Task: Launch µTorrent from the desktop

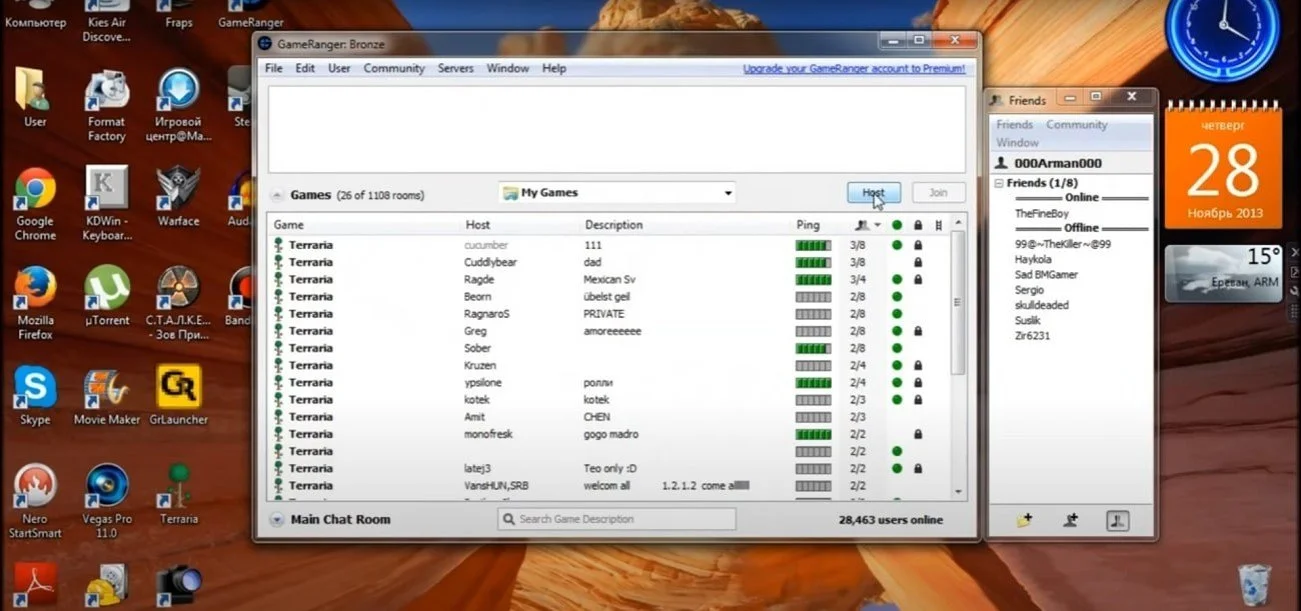Action: [106, 296]
